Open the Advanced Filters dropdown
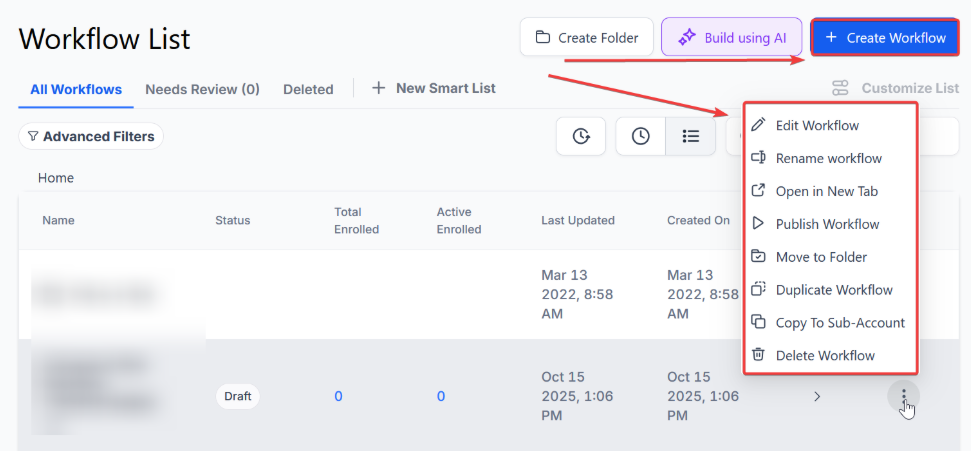The width and height of the screenshot is (971, 451). tap(91, 136)
